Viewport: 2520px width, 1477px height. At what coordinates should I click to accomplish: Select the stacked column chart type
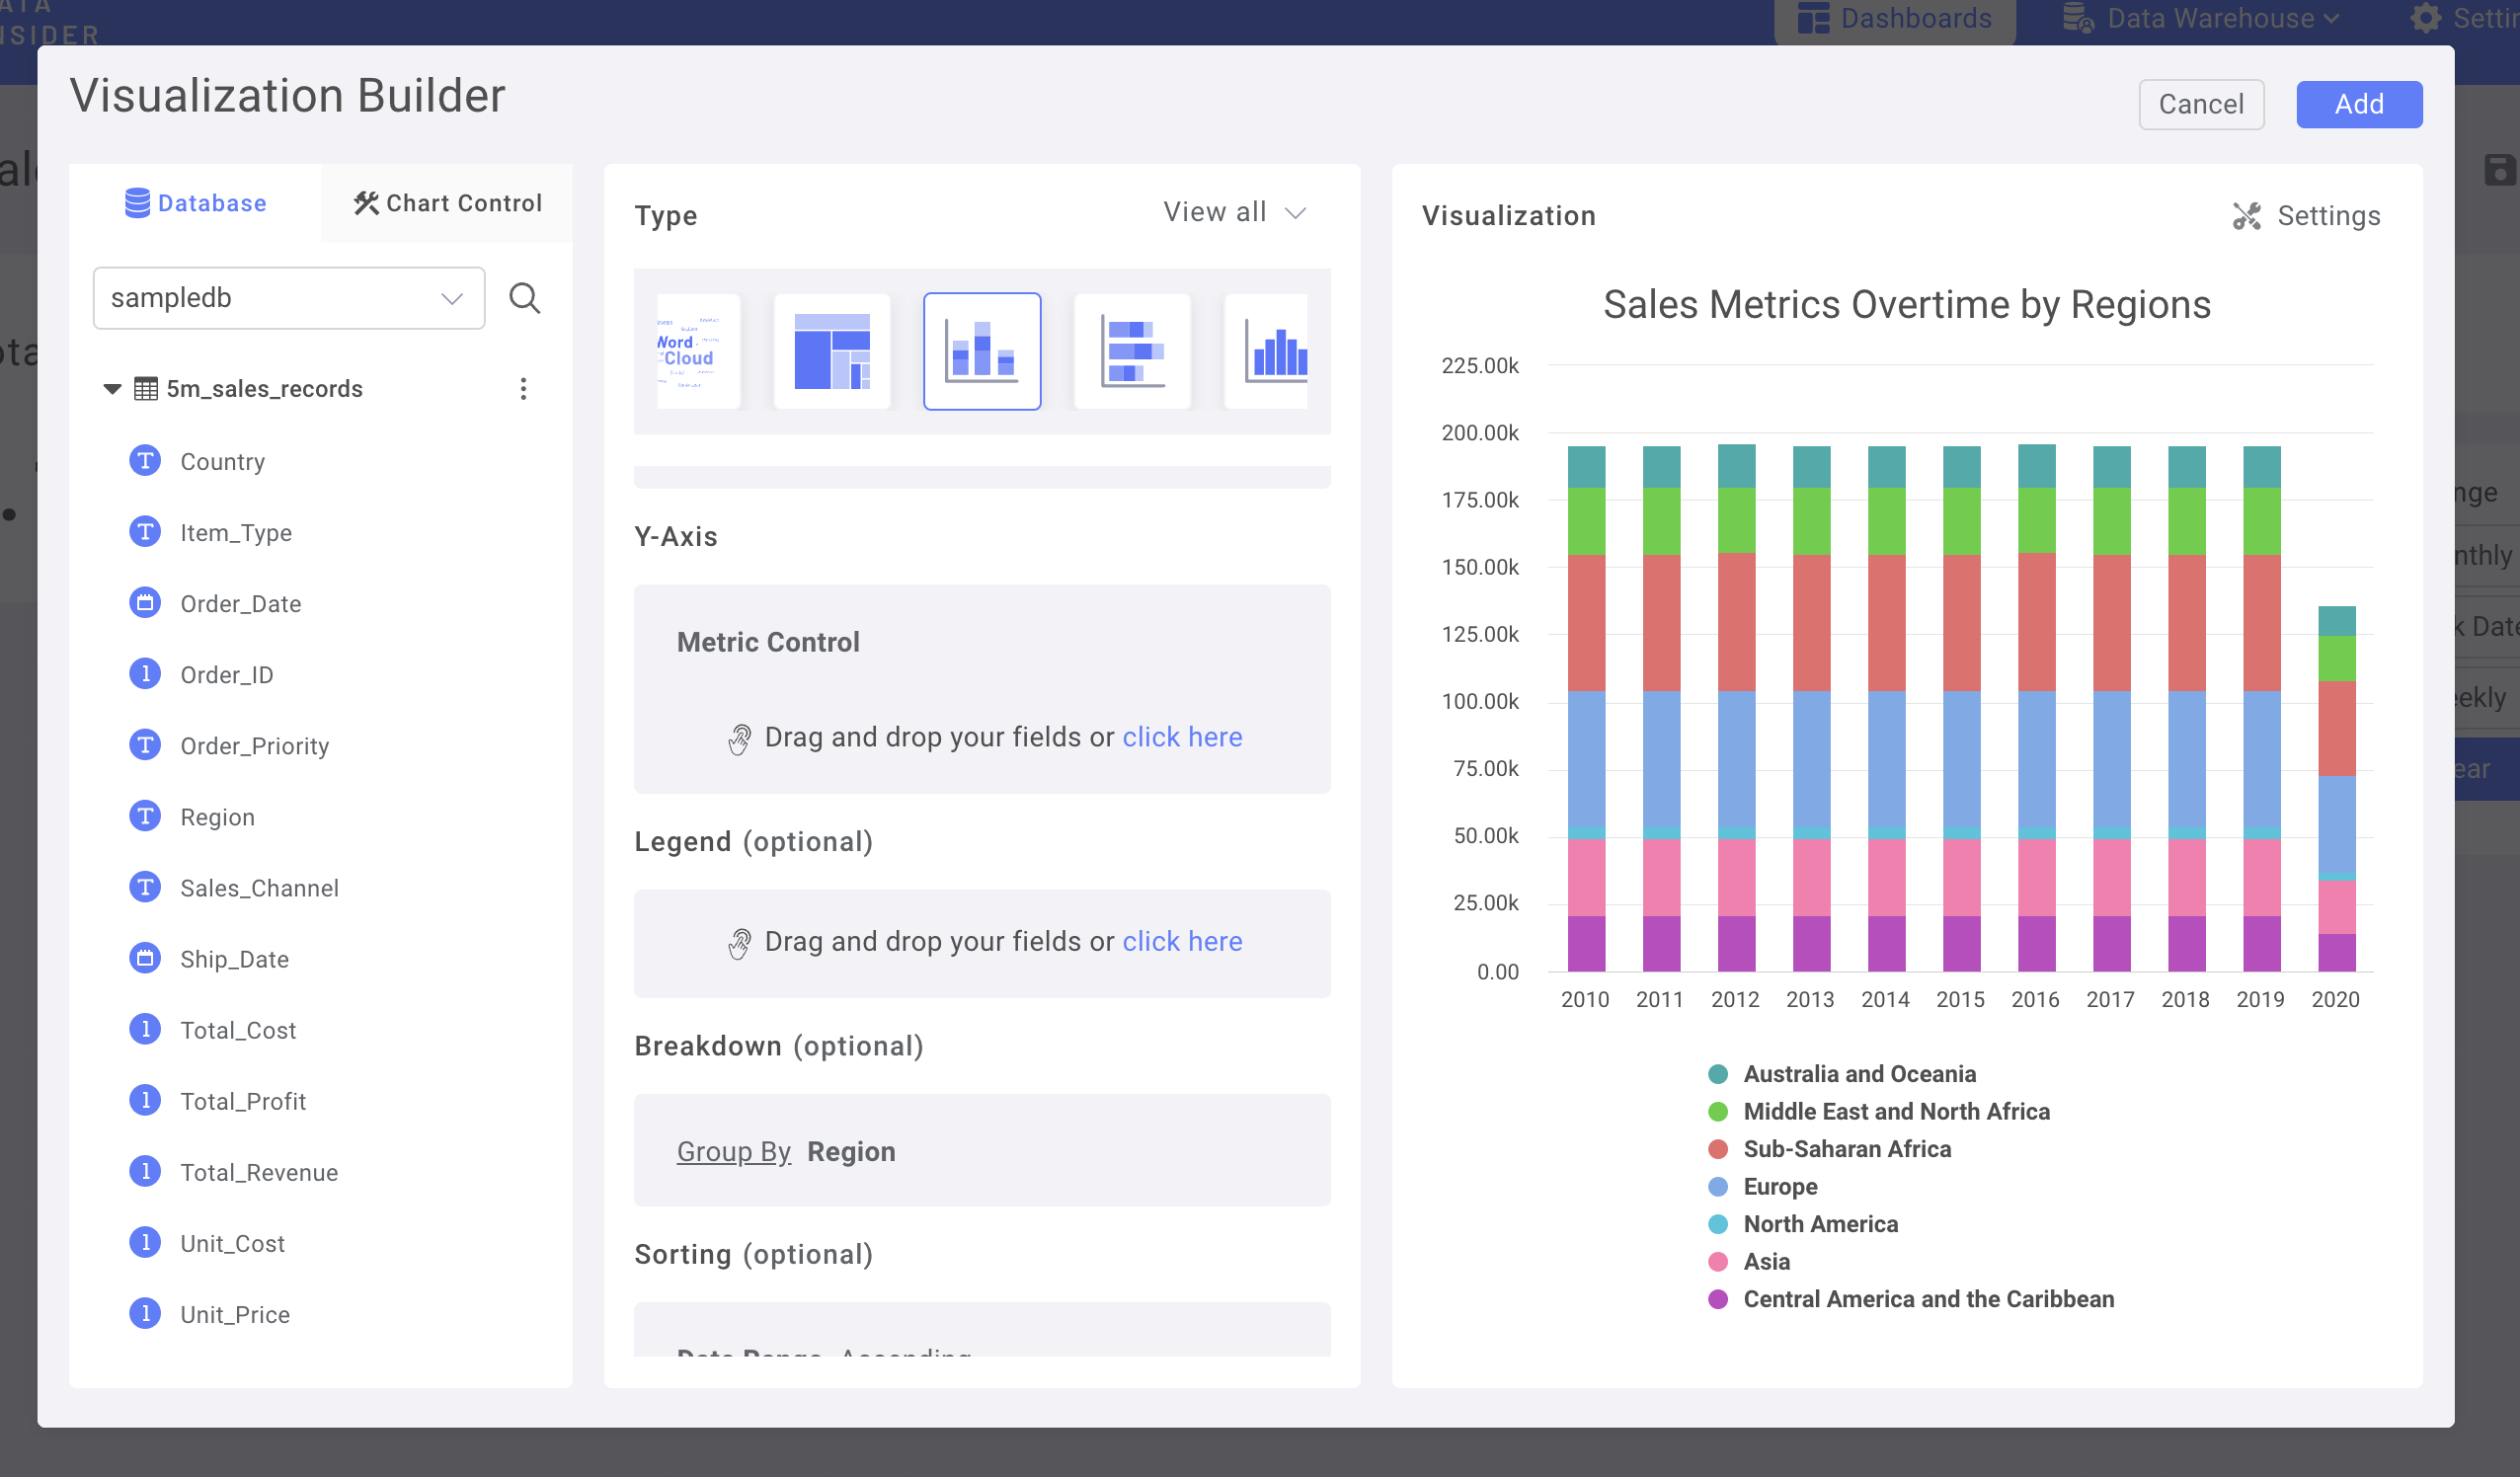[x=981, y=351]
